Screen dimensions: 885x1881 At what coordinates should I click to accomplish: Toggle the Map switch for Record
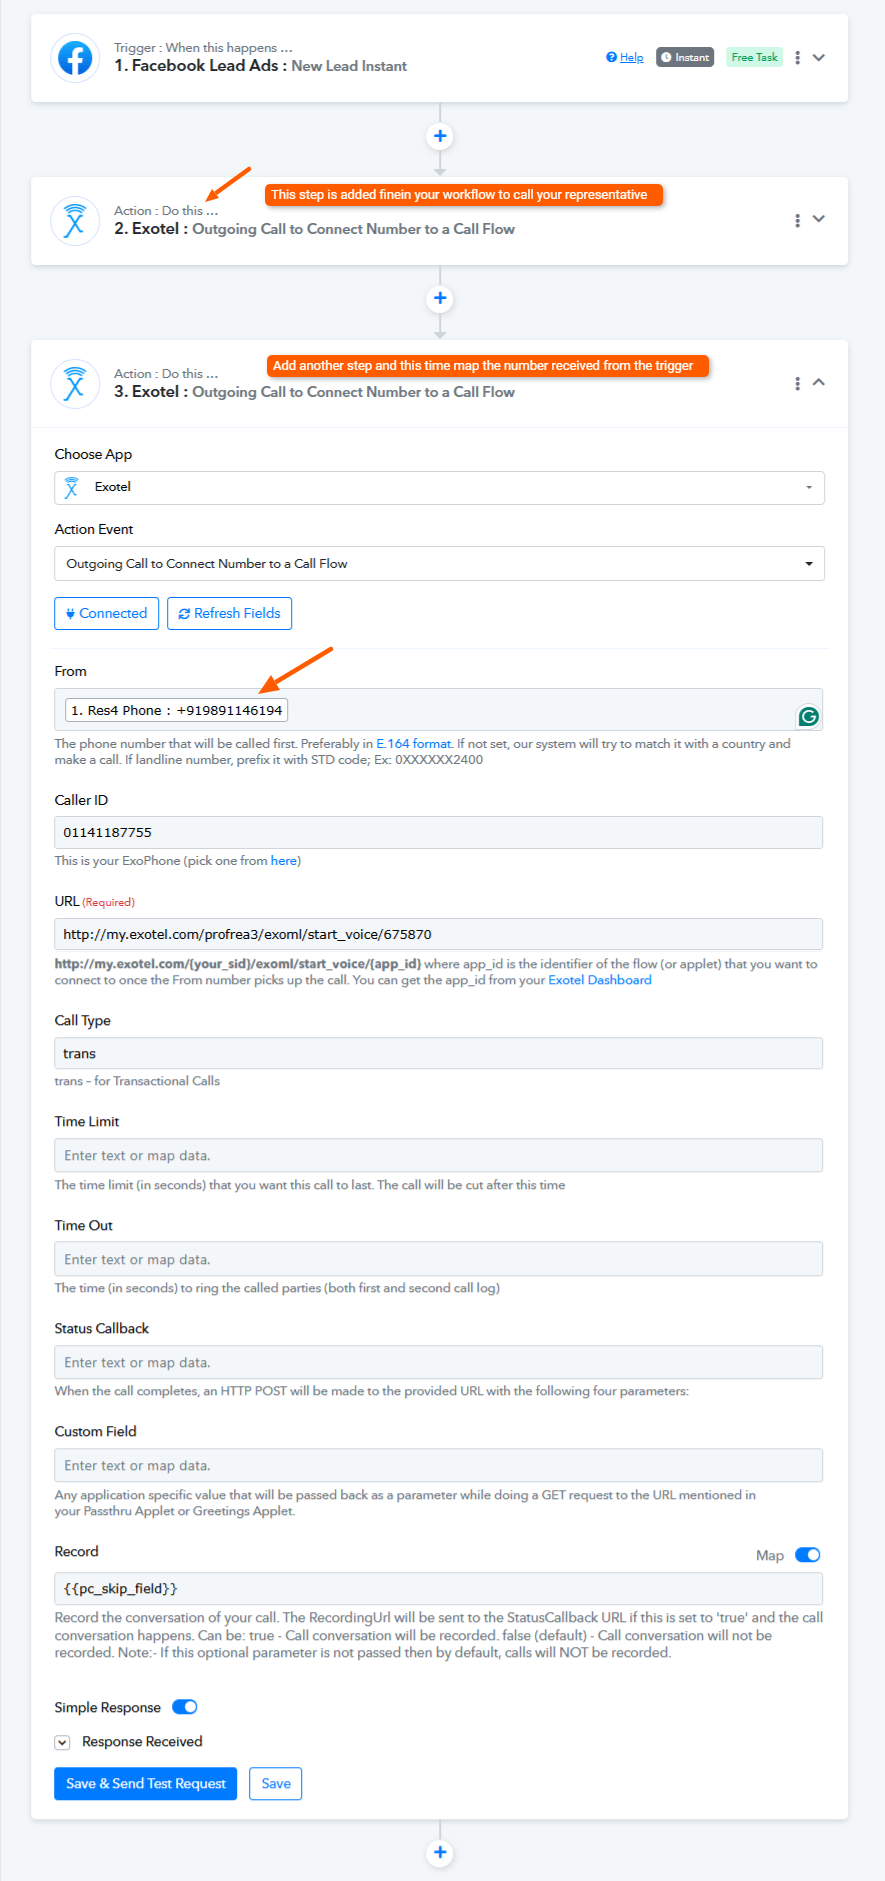click(807, 1555)
